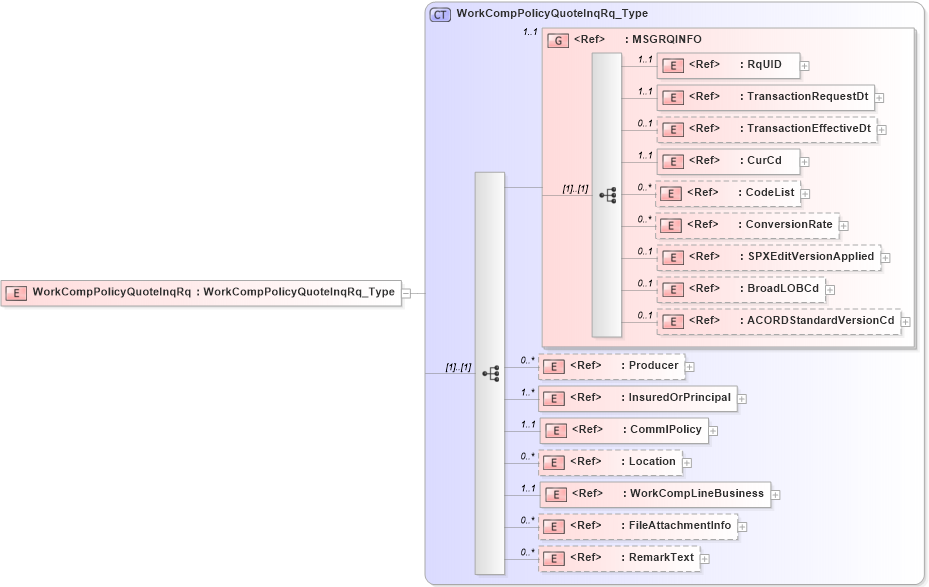Expand the TransactionRequestDt element plus sign
This screenshot has height=587, width=929.
pos(880,97)
